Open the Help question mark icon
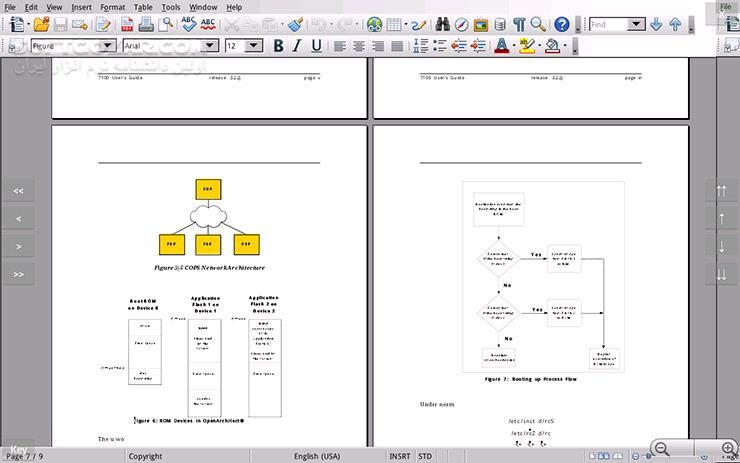This screenshot has height=463, width=740. (562, 24)
